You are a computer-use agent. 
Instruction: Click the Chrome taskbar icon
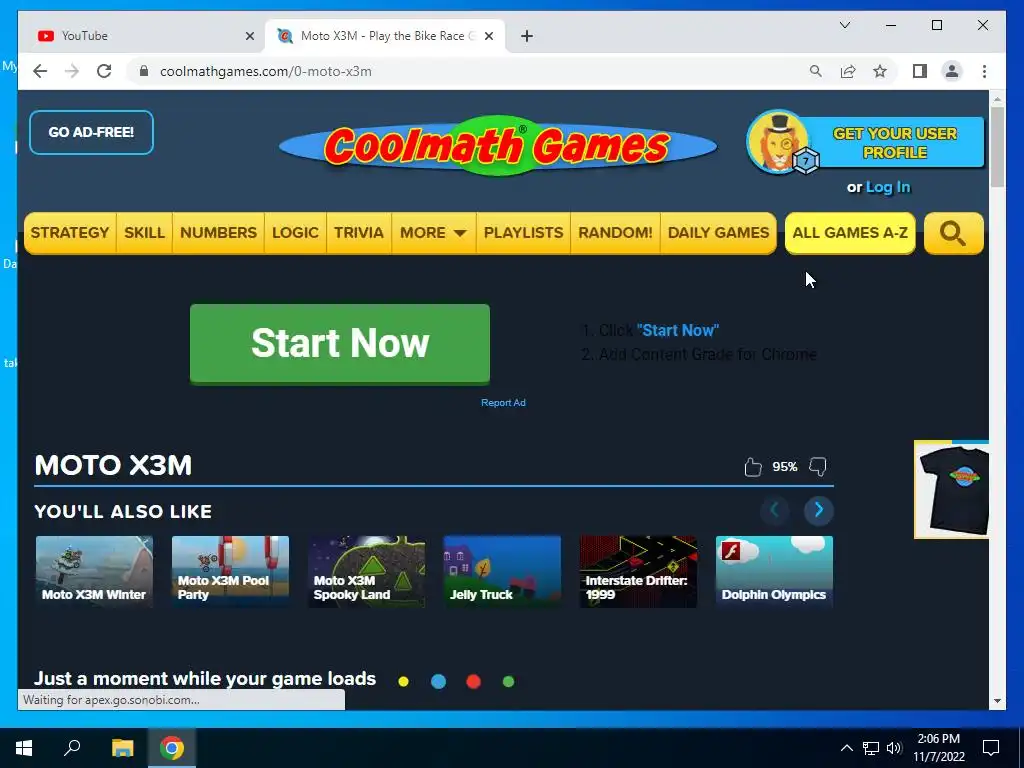tap(172, 748)
